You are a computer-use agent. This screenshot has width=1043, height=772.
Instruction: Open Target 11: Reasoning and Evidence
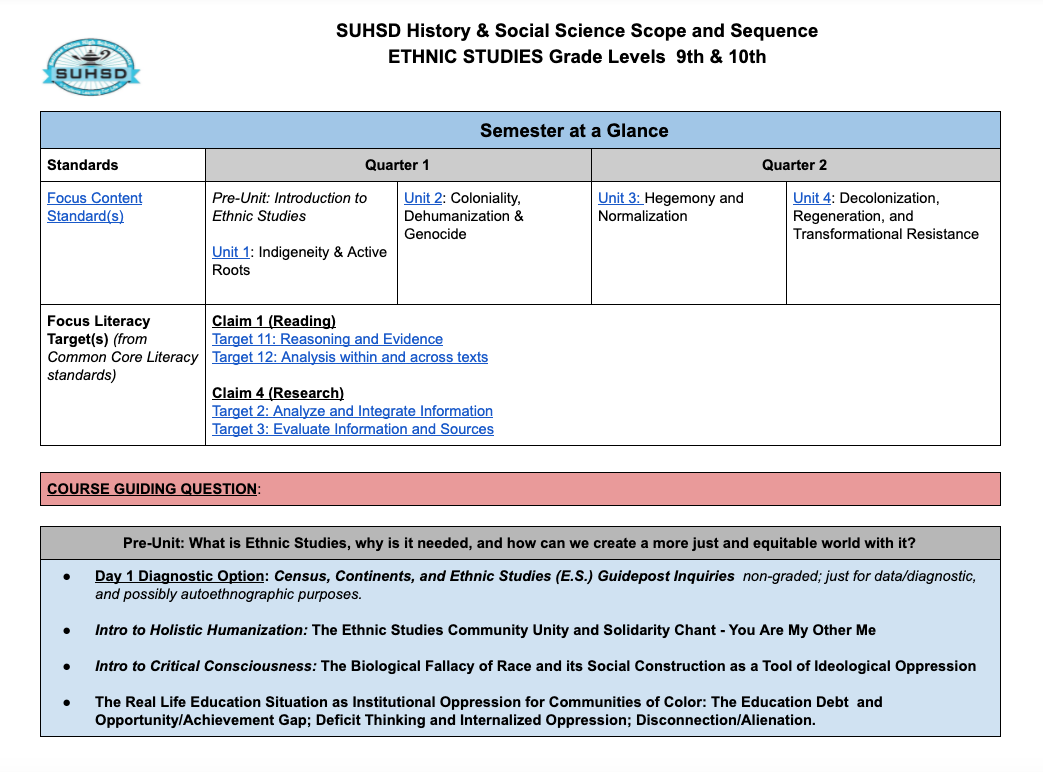[327, 339]
